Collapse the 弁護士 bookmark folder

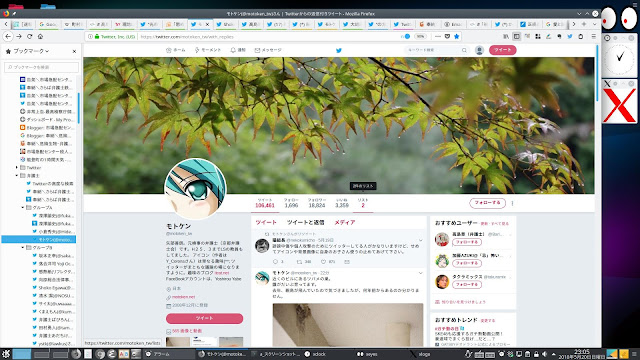(17, 176)
